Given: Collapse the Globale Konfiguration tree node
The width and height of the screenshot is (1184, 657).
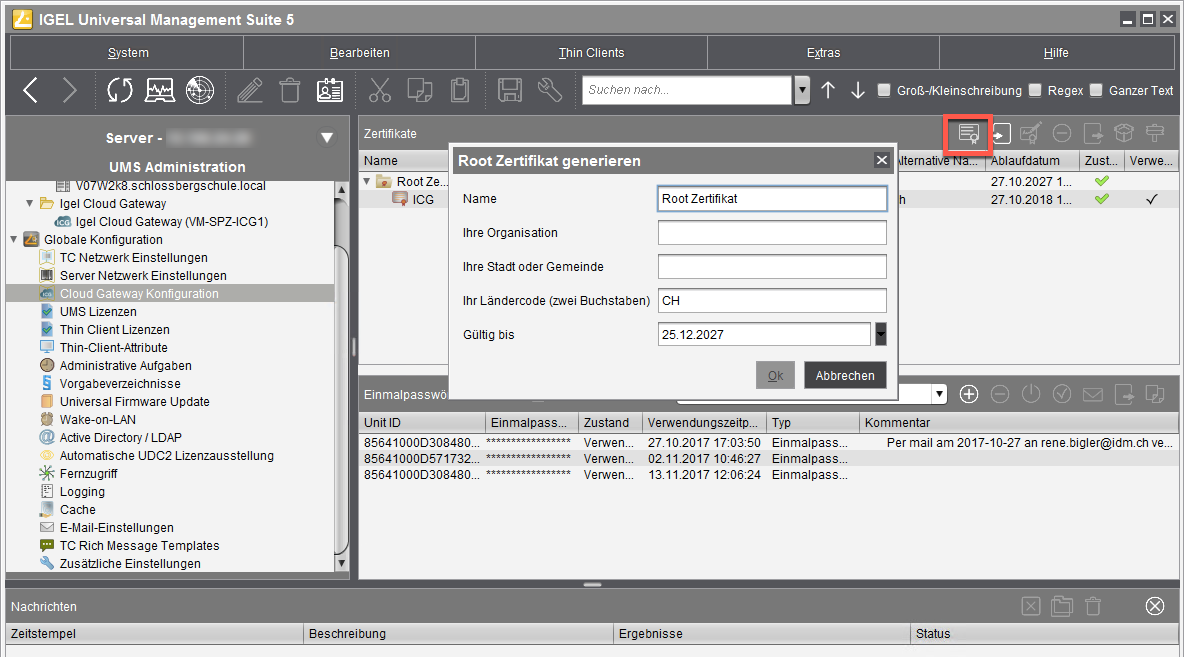Looking at the screenshot, I should [14, 239].
